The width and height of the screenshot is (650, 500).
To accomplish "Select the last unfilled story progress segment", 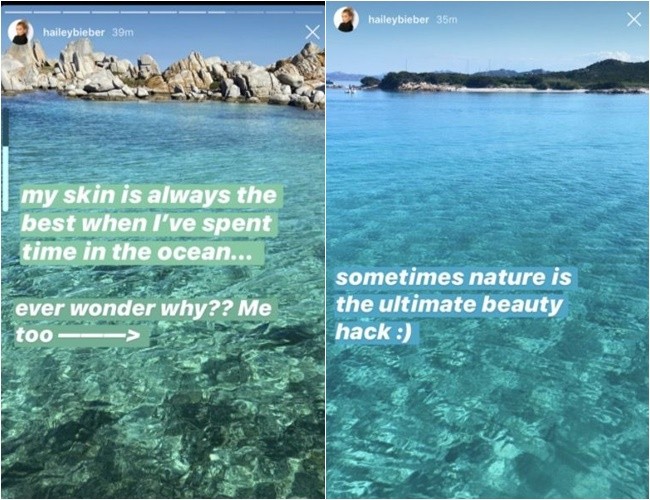I will pyautogui.click(x=309, y=12).
